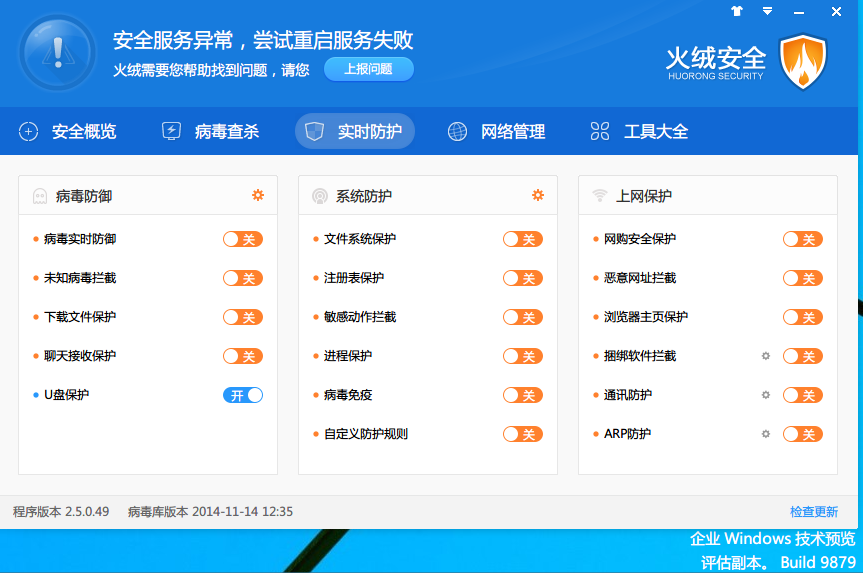Go to the 工具大全 tab
Screen dimensions: 863x573
click(x=640, y=131)
